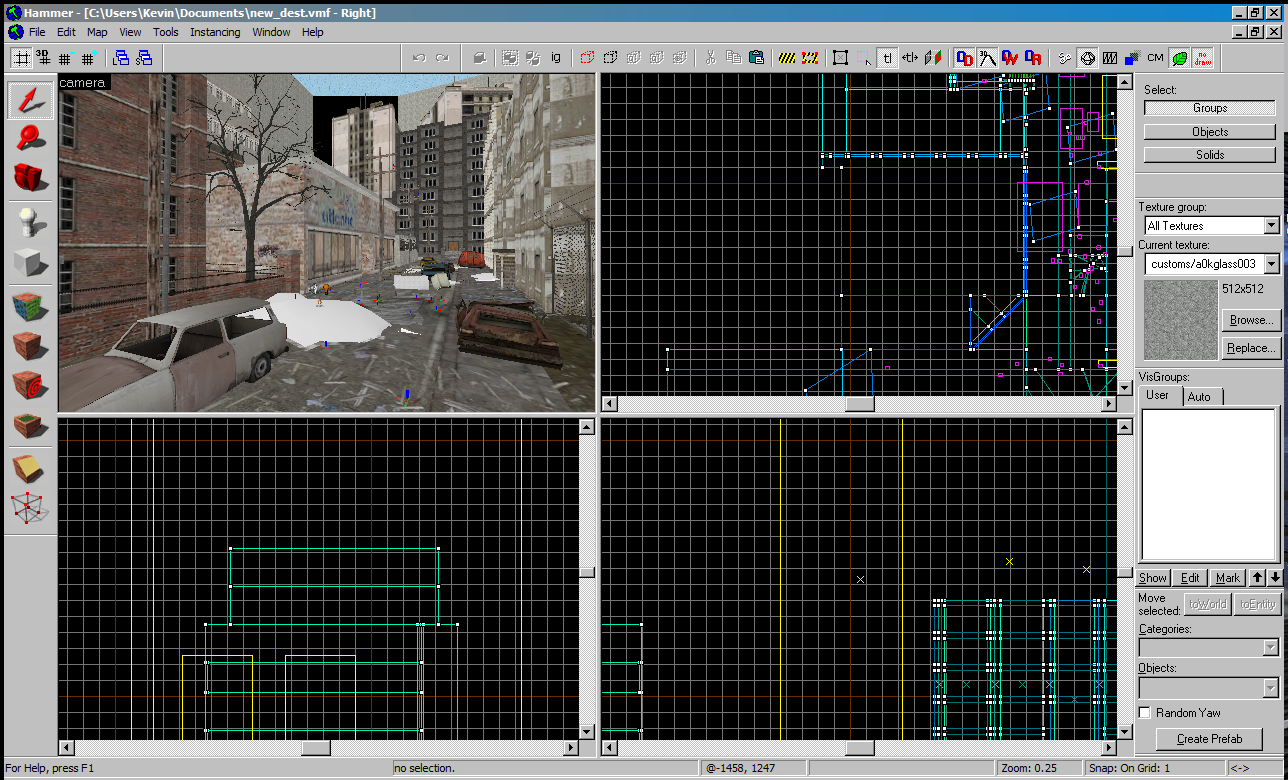The height and width of the screenshot is (780, 1288).
Task: Click the Ungroup selection icon
Action: click(x=533, y=58)
